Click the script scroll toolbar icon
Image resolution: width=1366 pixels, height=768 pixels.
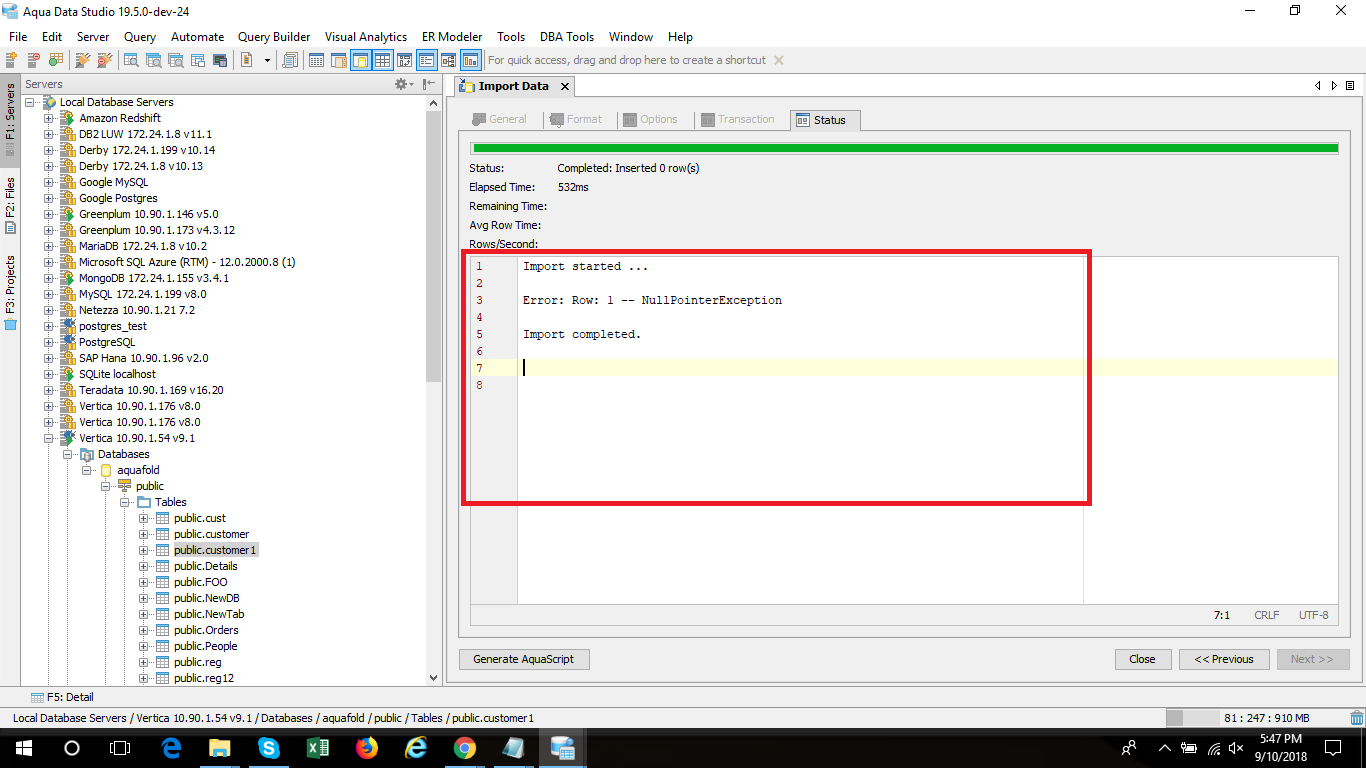tap(290, 60)
